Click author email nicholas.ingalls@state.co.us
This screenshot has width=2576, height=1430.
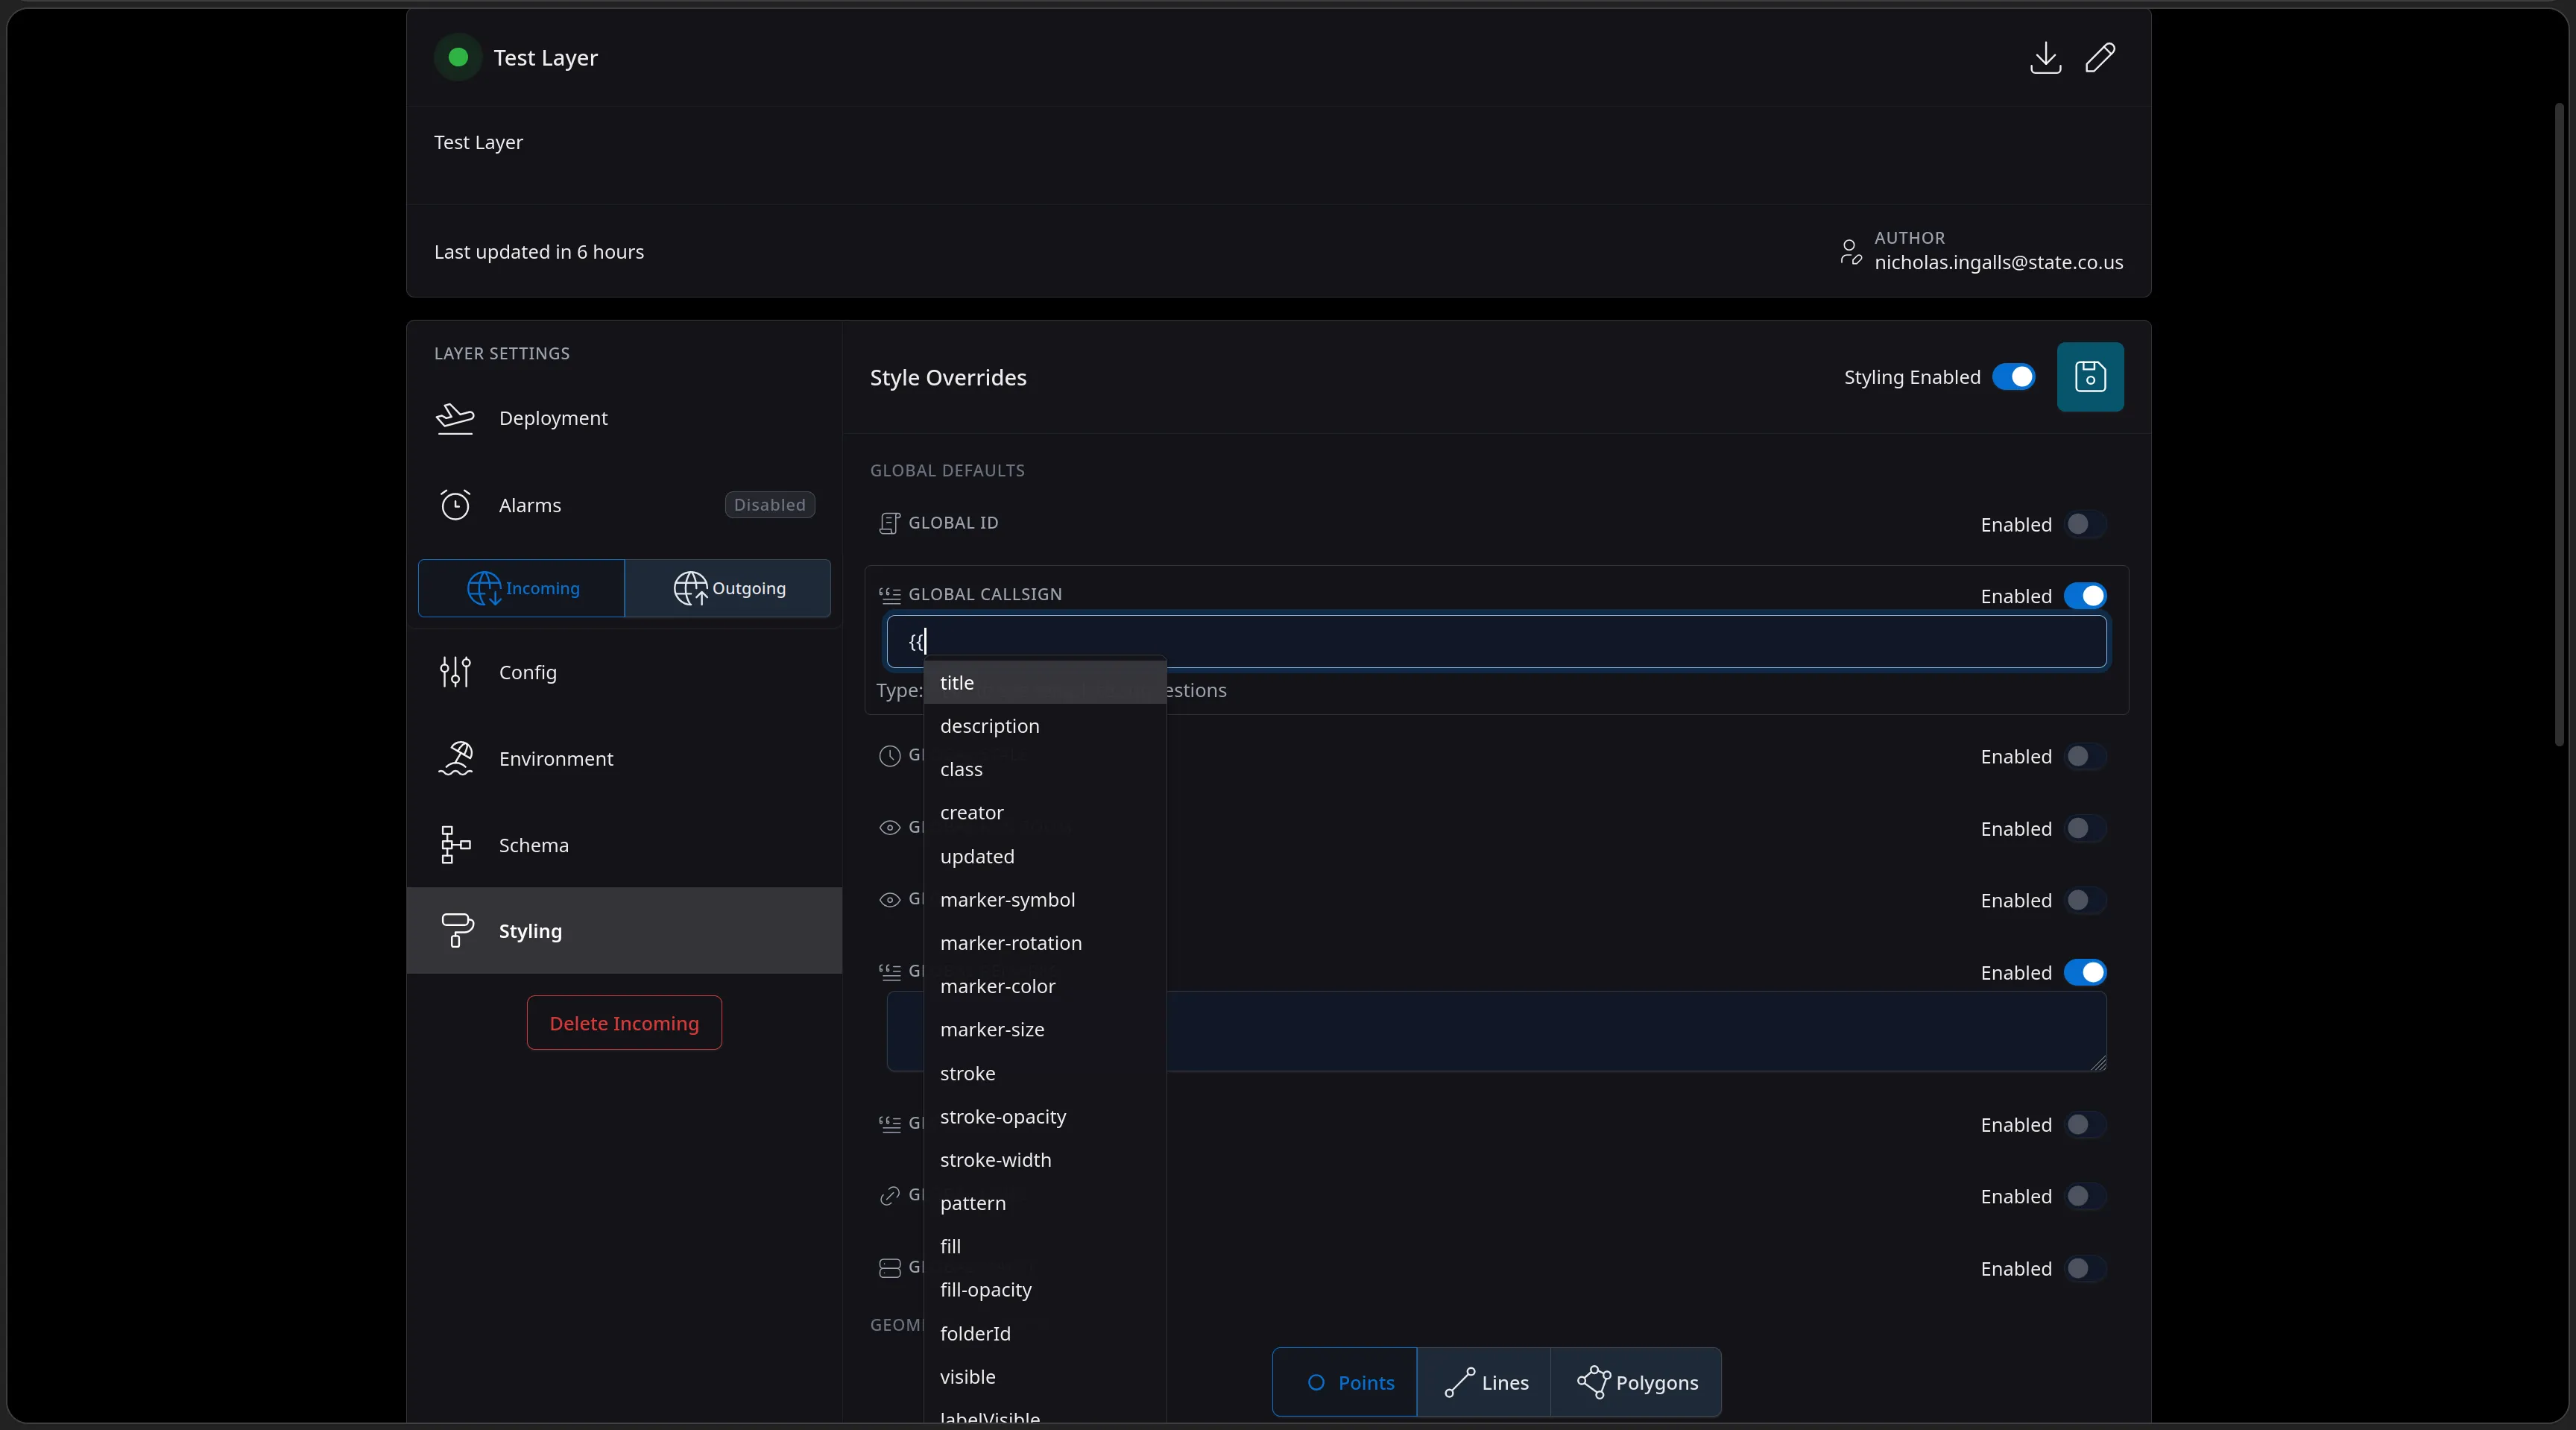pyautogui.click(x=1998, y=263)
